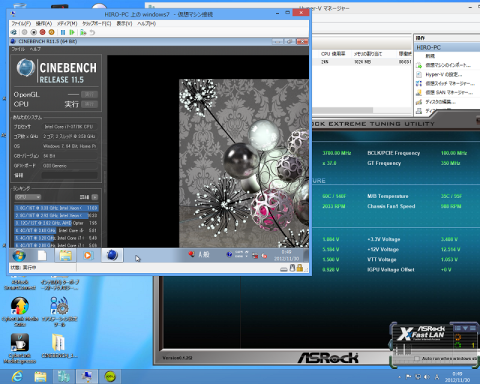Select ranking row 4 Intel Core score 5.61
The image size is (480, 384).
coord(56,230)
